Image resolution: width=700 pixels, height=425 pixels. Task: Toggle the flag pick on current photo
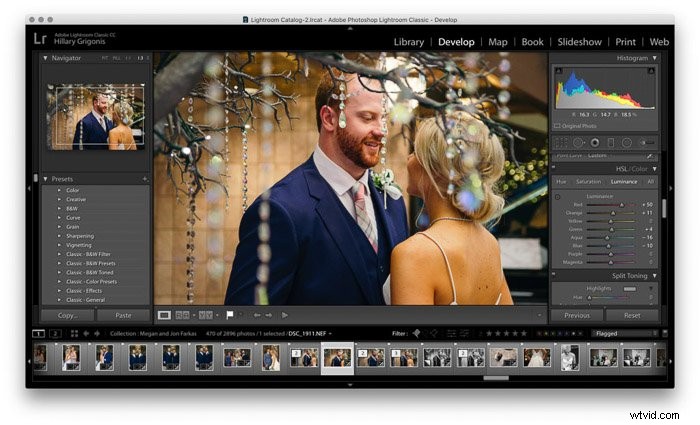point(229,315)
